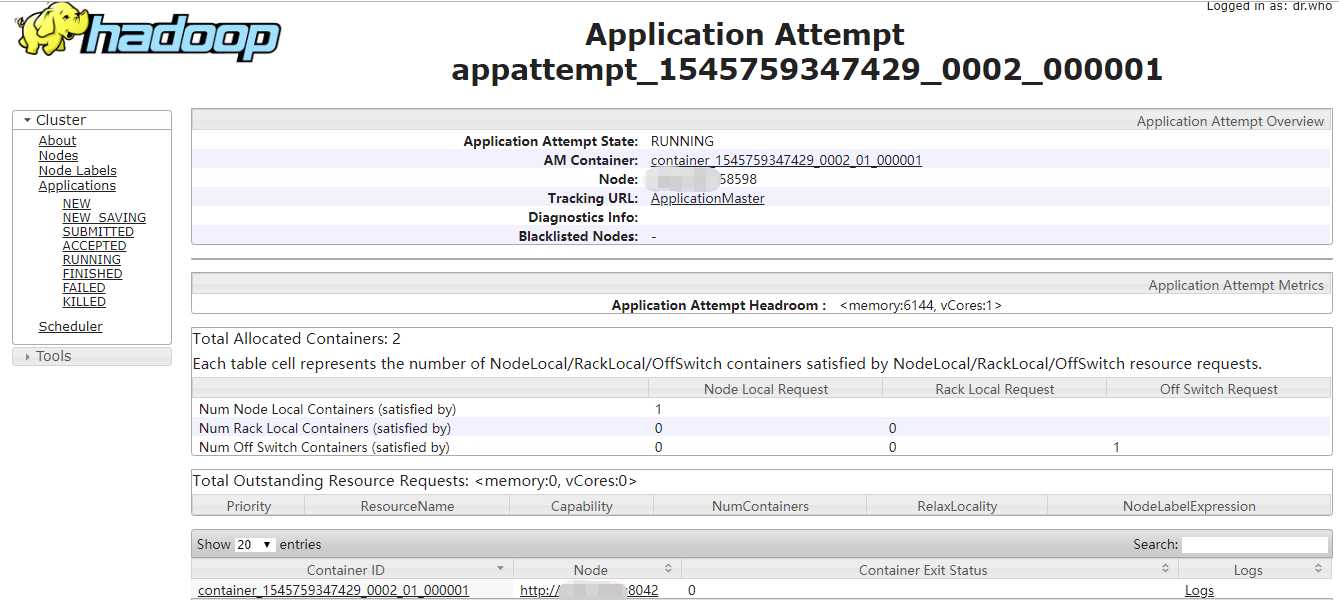Viewport: 1339px width, 600px height.
Task: Filter applications by FAILED state
Action: tap(84, 288)
